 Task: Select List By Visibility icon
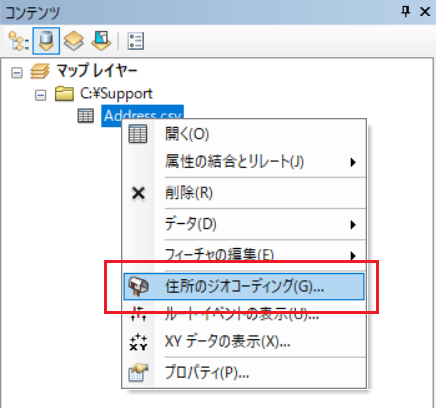coord(74,41)
